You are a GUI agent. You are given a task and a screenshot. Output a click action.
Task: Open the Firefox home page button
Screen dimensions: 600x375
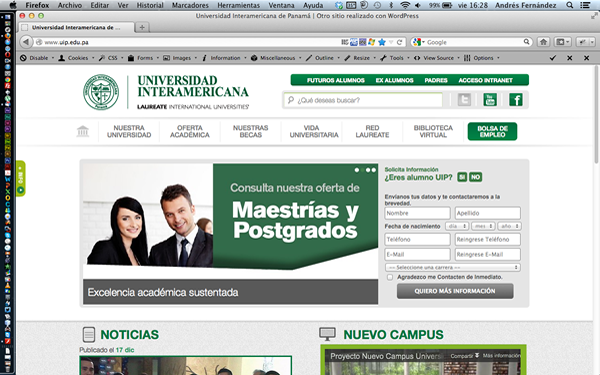[543, 42]
